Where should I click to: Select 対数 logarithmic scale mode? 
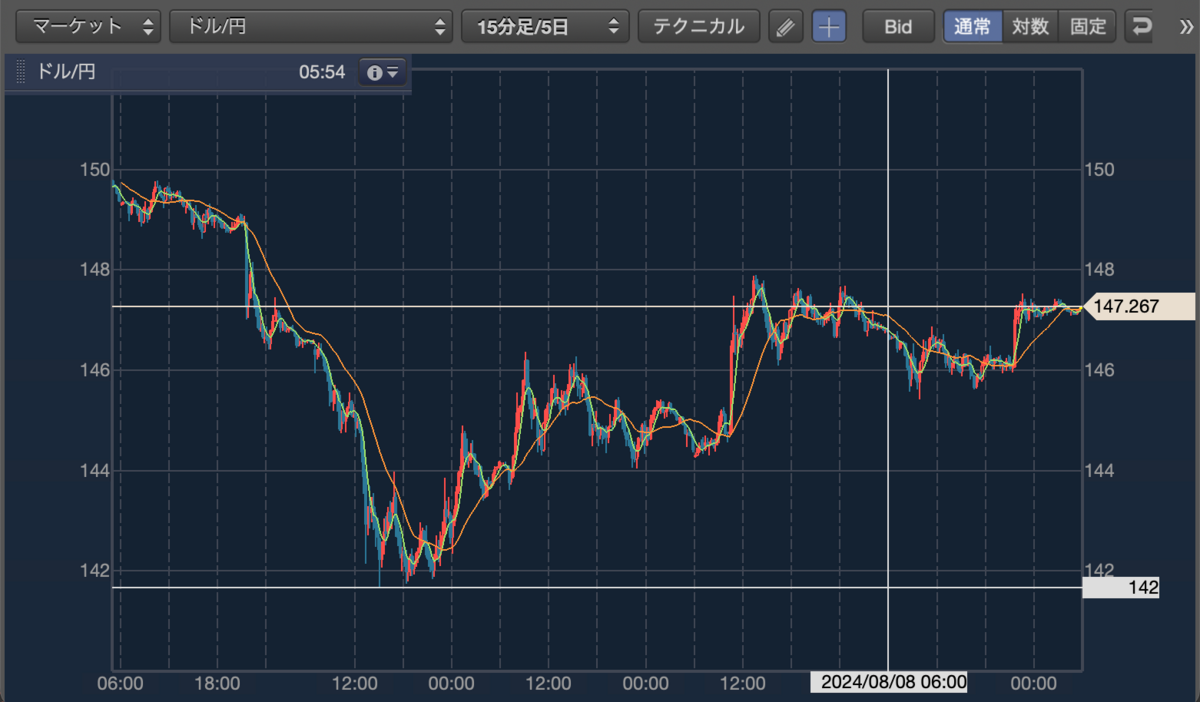(1030, 27)
